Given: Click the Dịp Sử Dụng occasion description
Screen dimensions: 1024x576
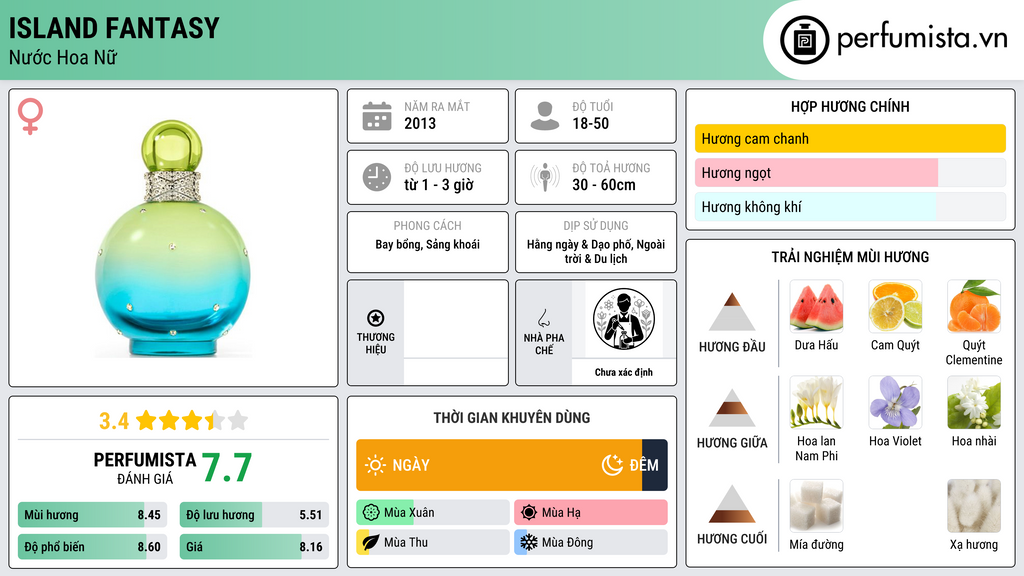Looking at the screenshot, I should 596,251.
